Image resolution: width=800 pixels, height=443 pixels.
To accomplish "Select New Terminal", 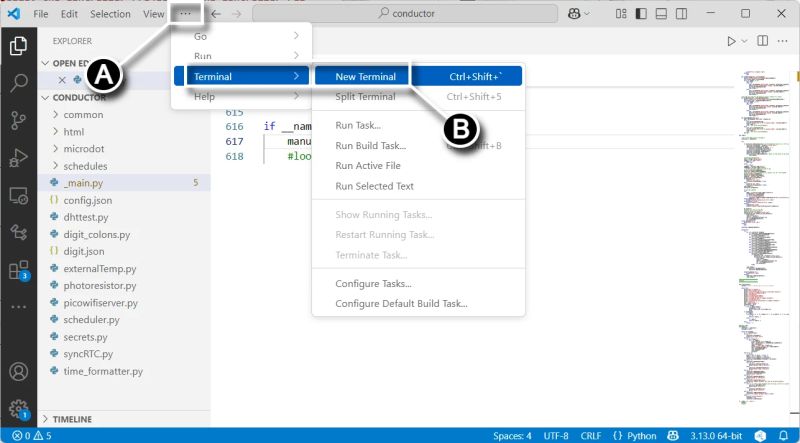I will click(418, 77).
